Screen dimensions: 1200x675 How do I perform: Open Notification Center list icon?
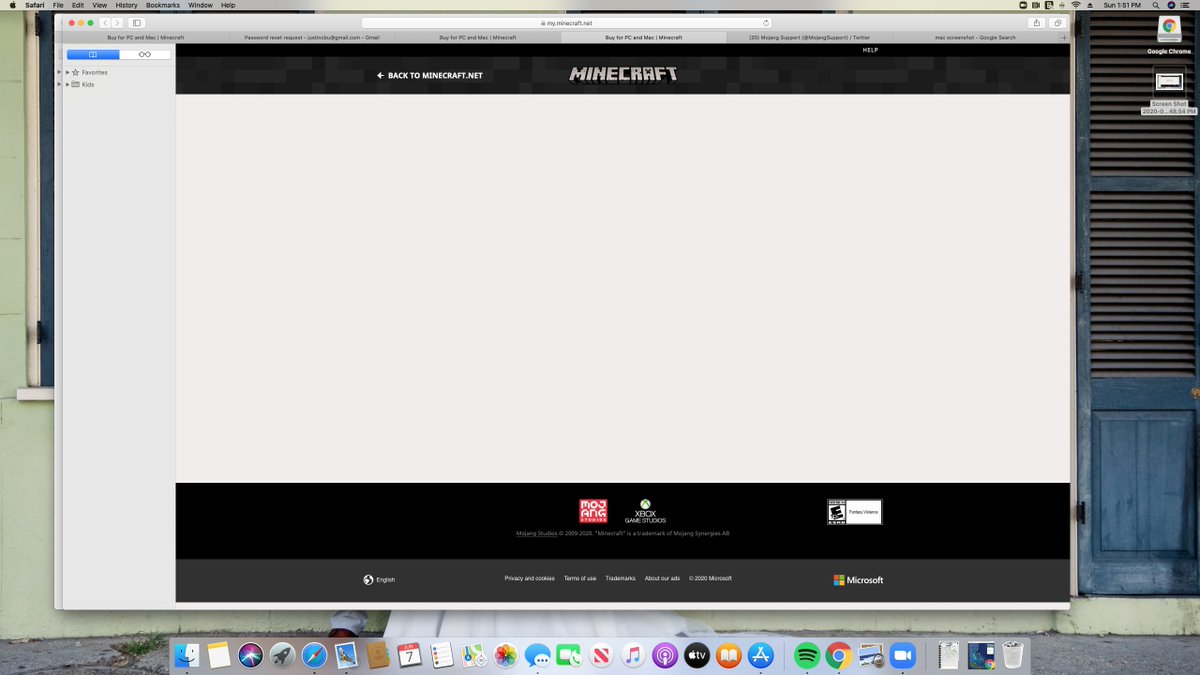coord(1185,5)
